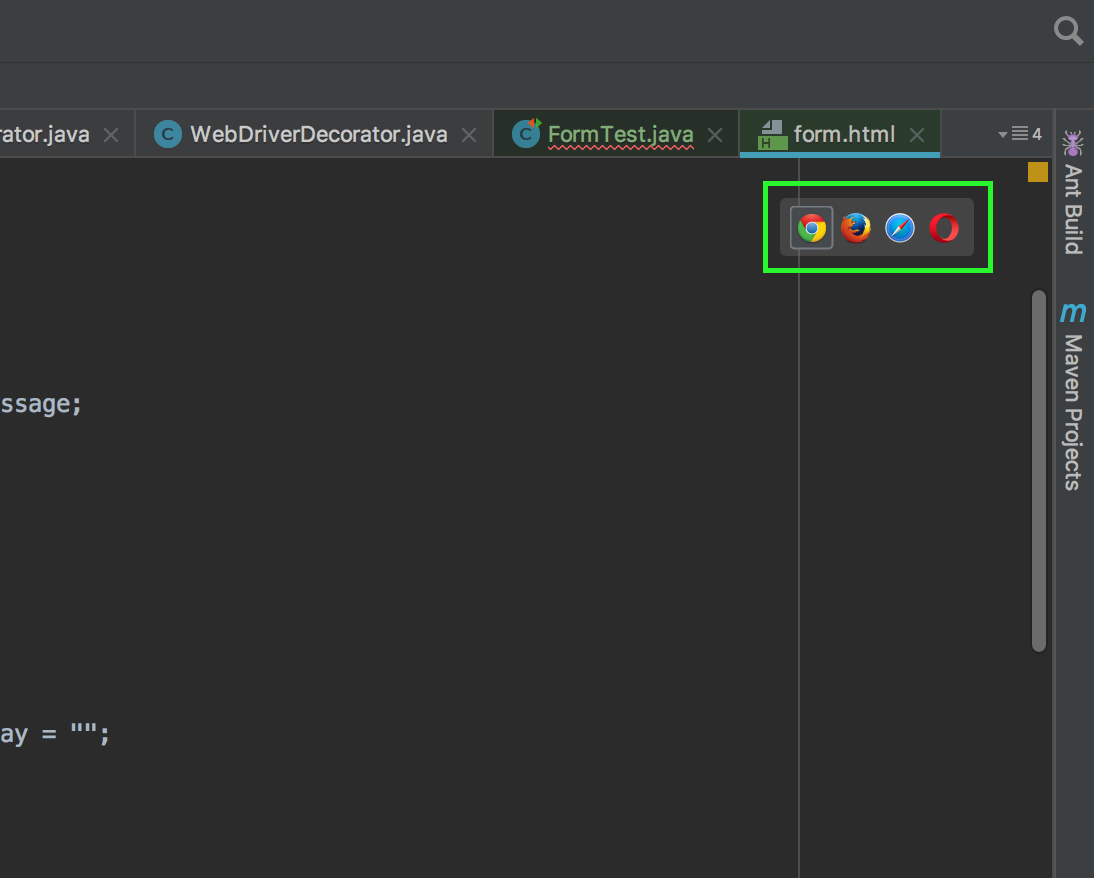
Task: Close the WebDriverDecorator.java tab
Action: (x=468, y=134)
